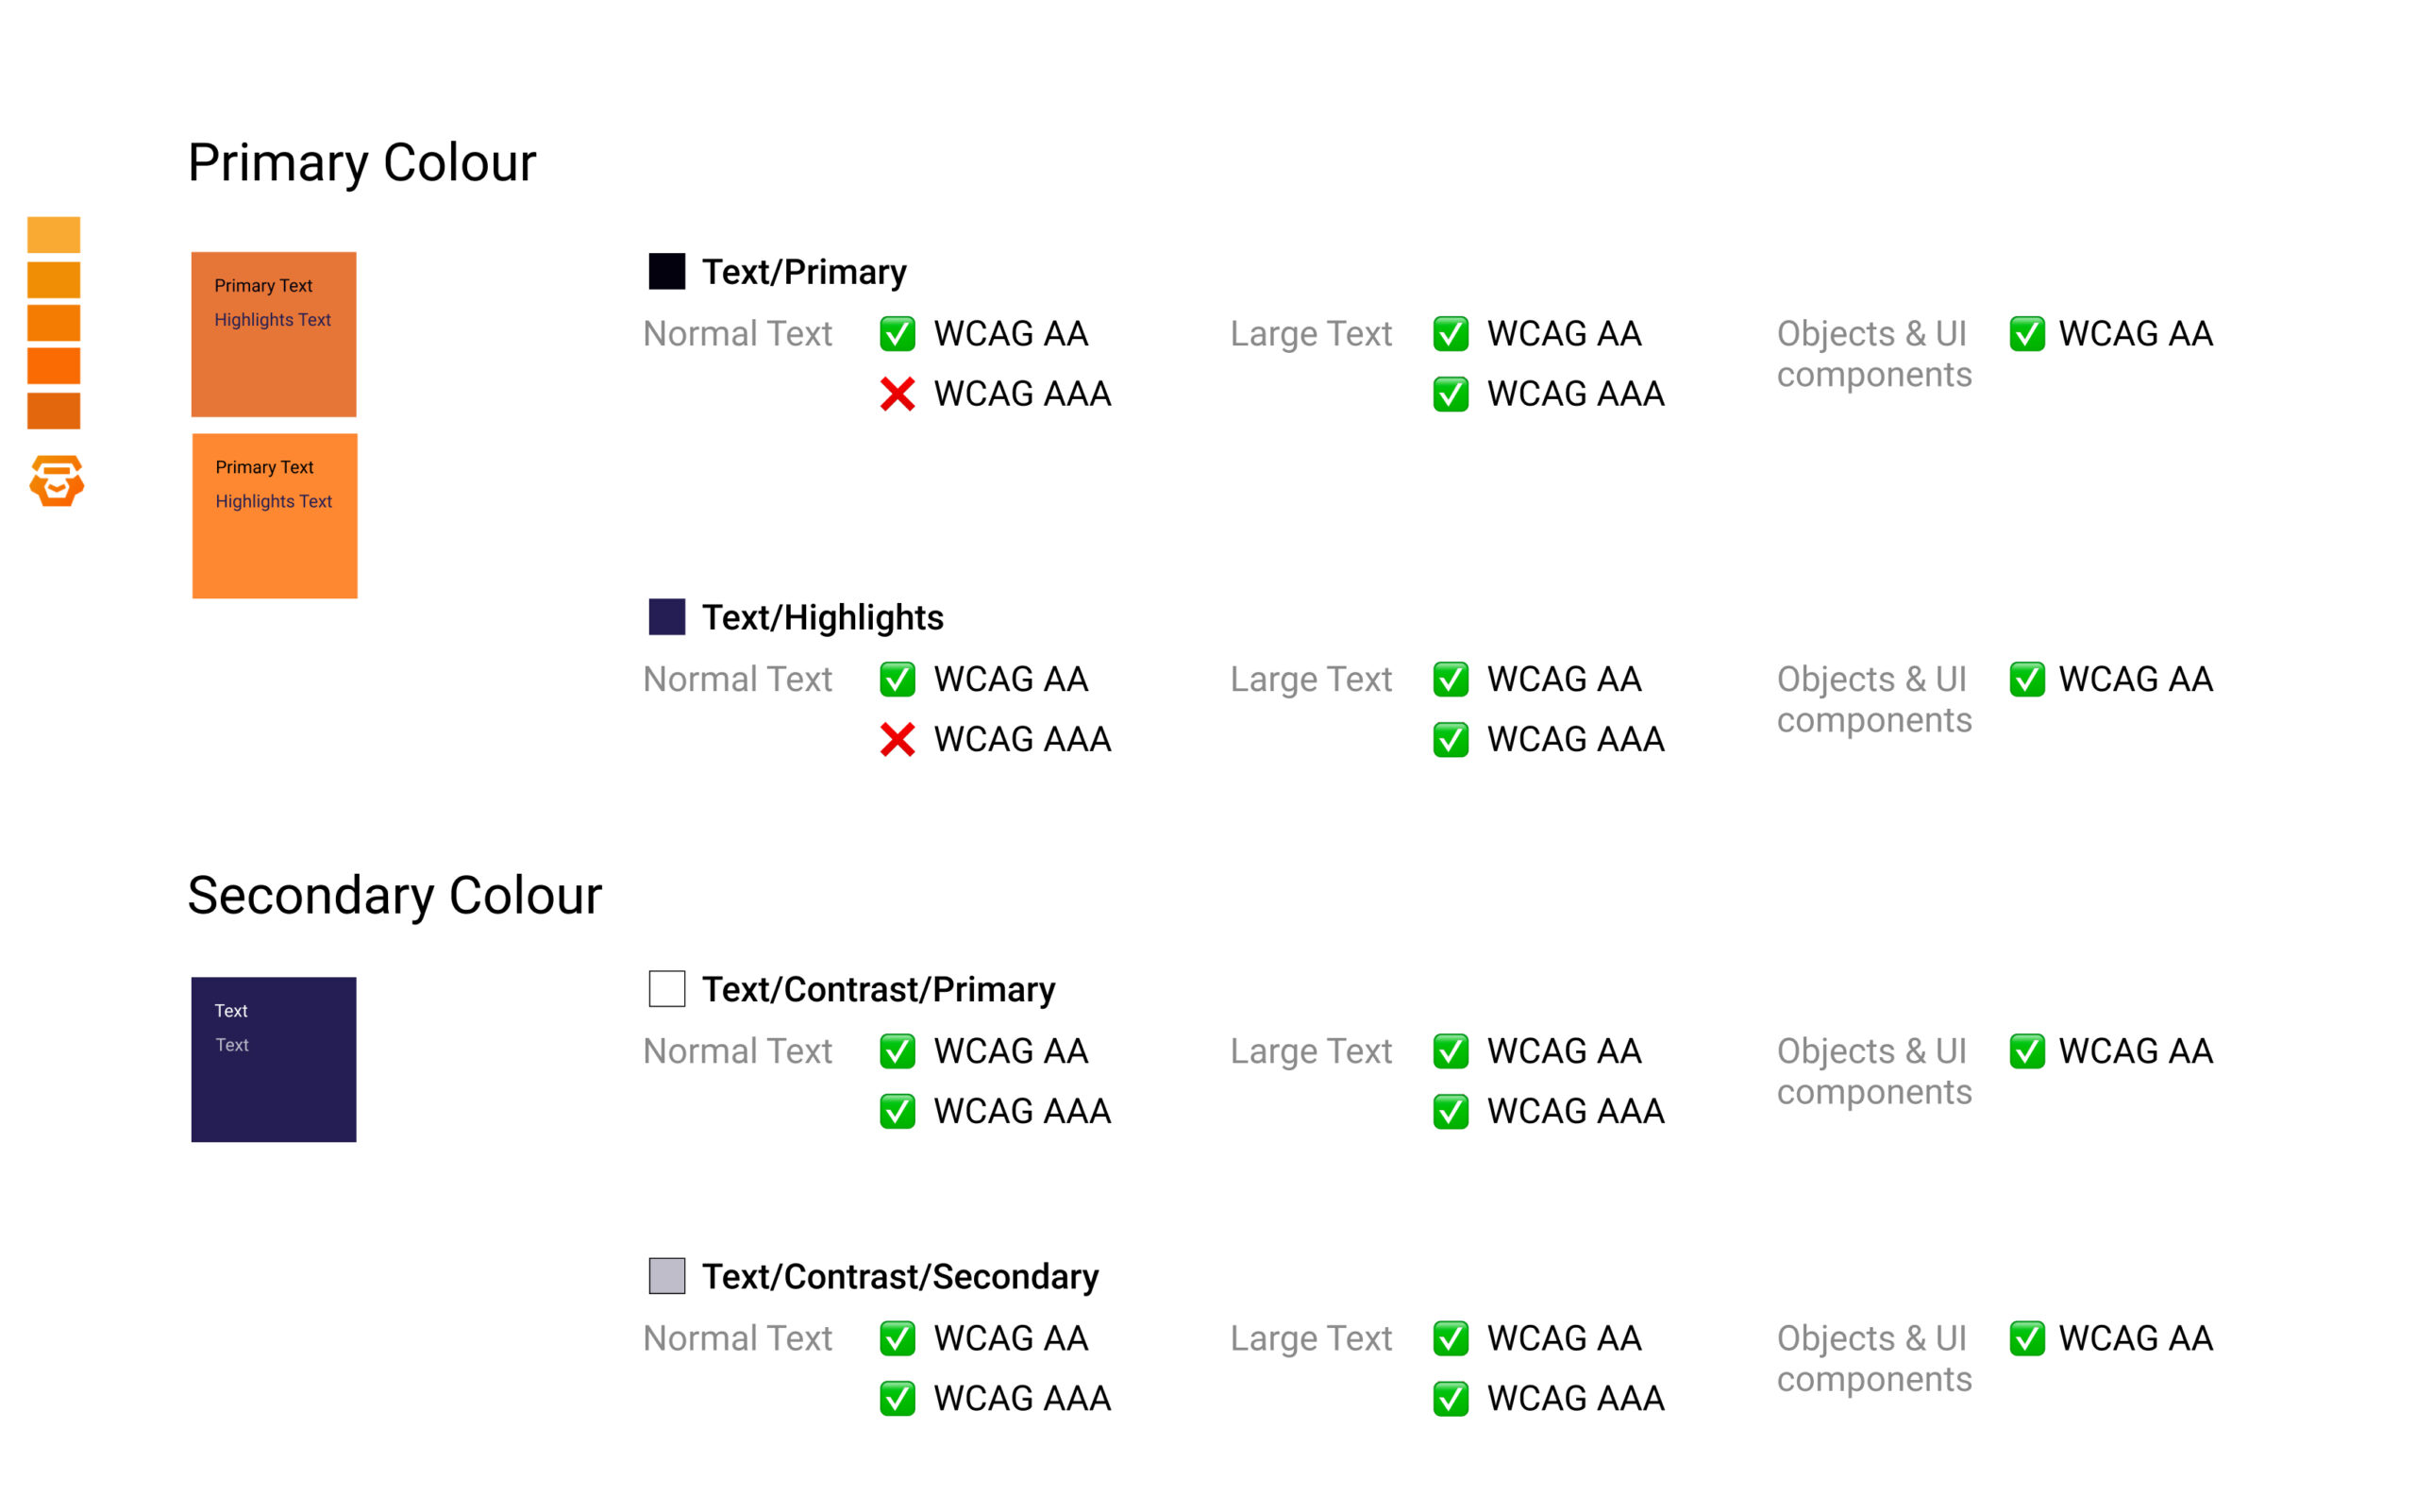Click the Secondary Colour heading
The width and height of the screenshot is (2416, 1512).
point(395,896)
